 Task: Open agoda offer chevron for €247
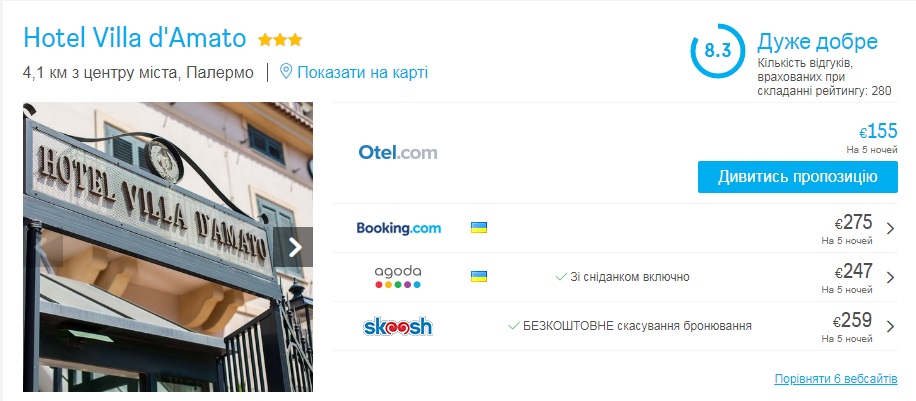[x=890, y=277]
